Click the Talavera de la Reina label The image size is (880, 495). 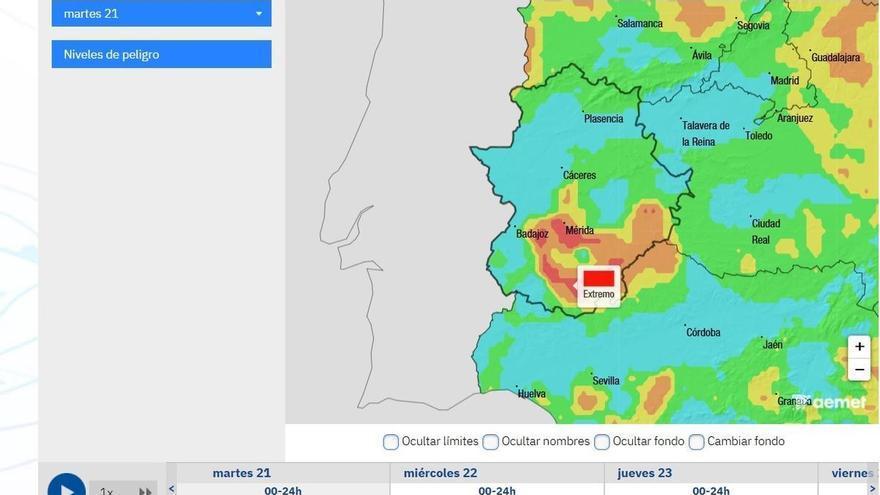pos(705,134)
